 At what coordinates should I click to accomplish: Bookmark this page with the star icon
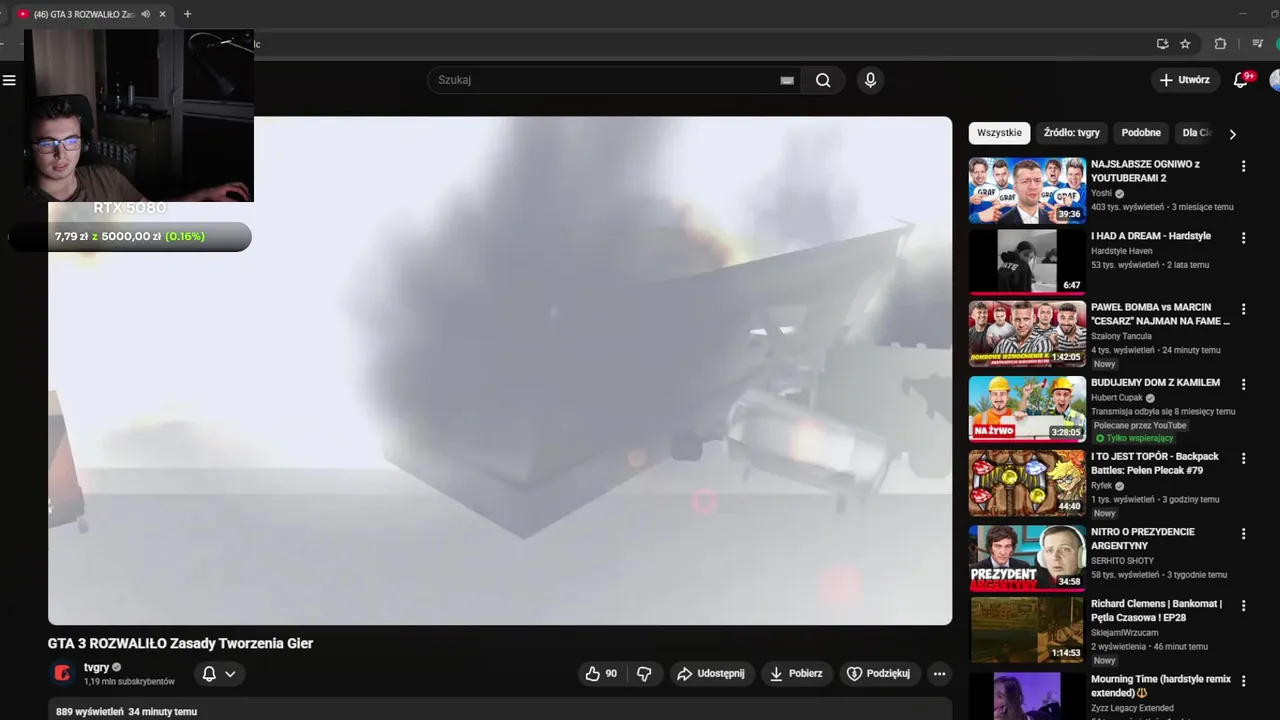click(1185, 44)
